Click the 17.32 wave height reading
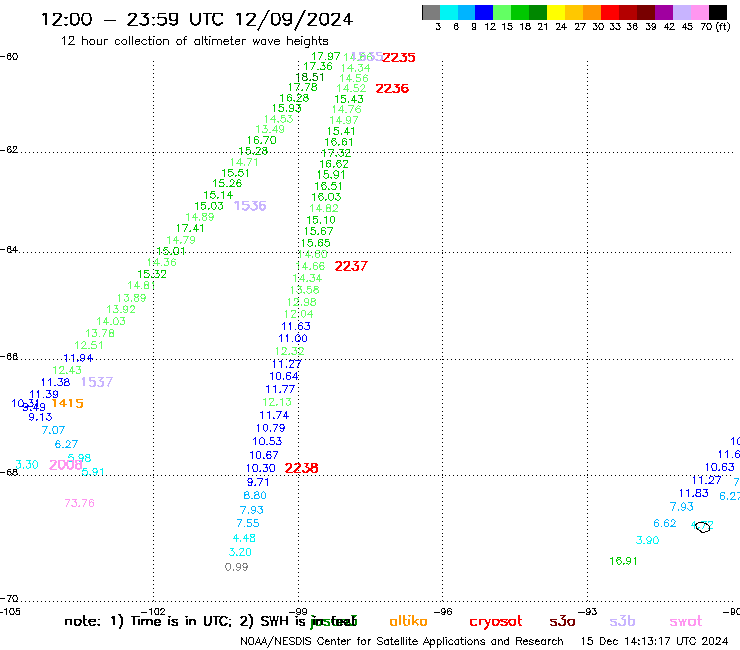 coord(336,153)
